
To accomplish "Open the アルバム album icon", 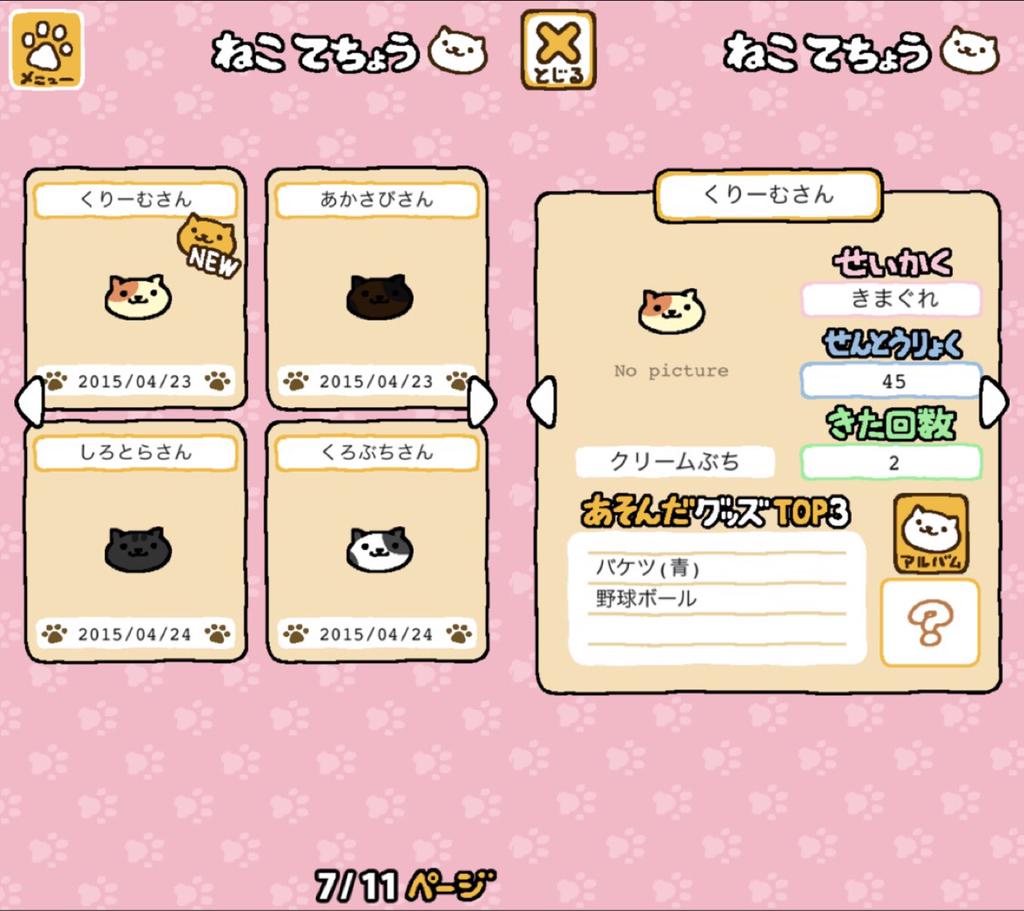I will tap(931, 534).
